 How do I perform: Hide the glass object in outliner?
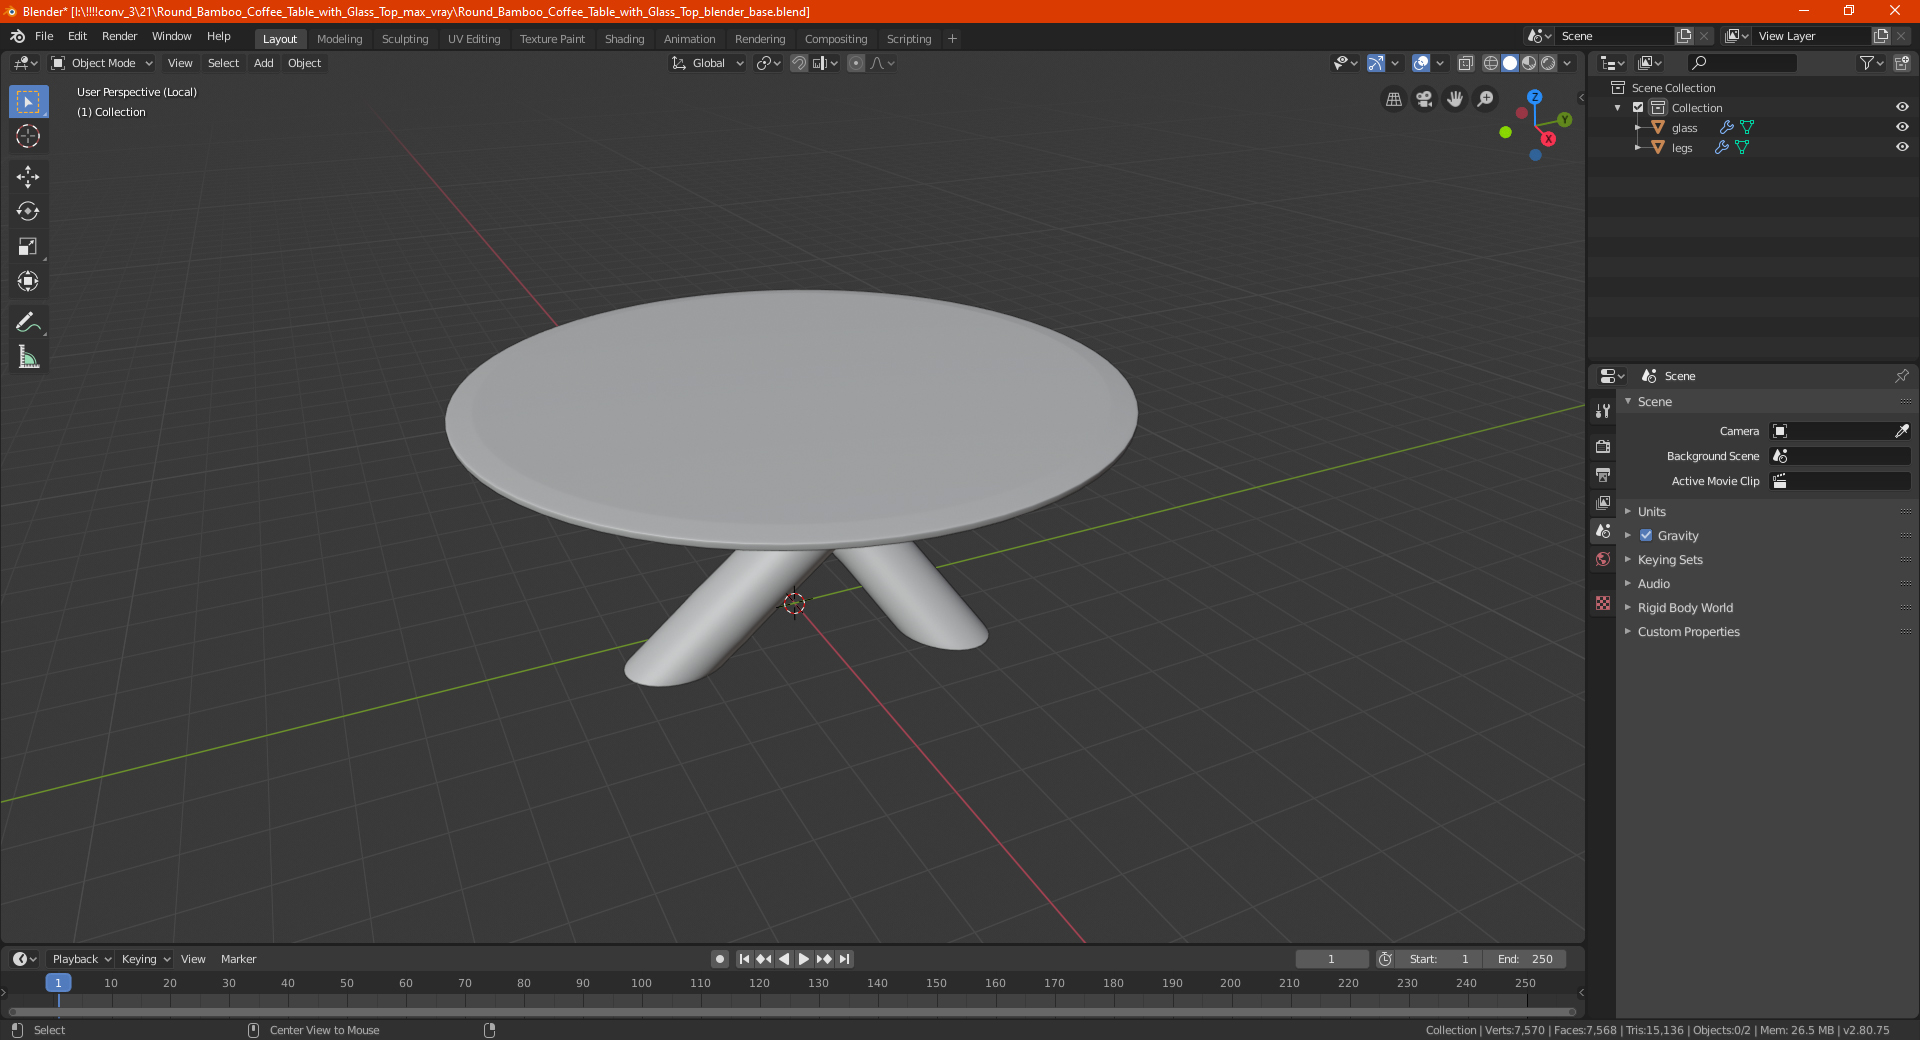click(1902, 127)
